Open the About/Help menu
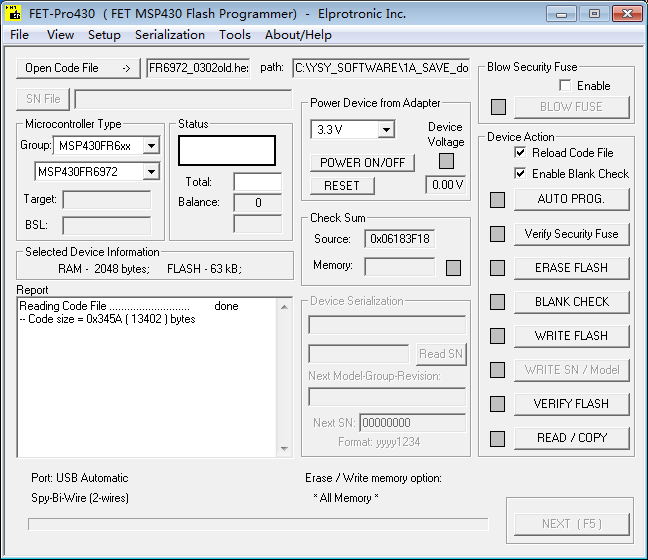The width and height of the screenshot is (648, 560). coord(298,35)
